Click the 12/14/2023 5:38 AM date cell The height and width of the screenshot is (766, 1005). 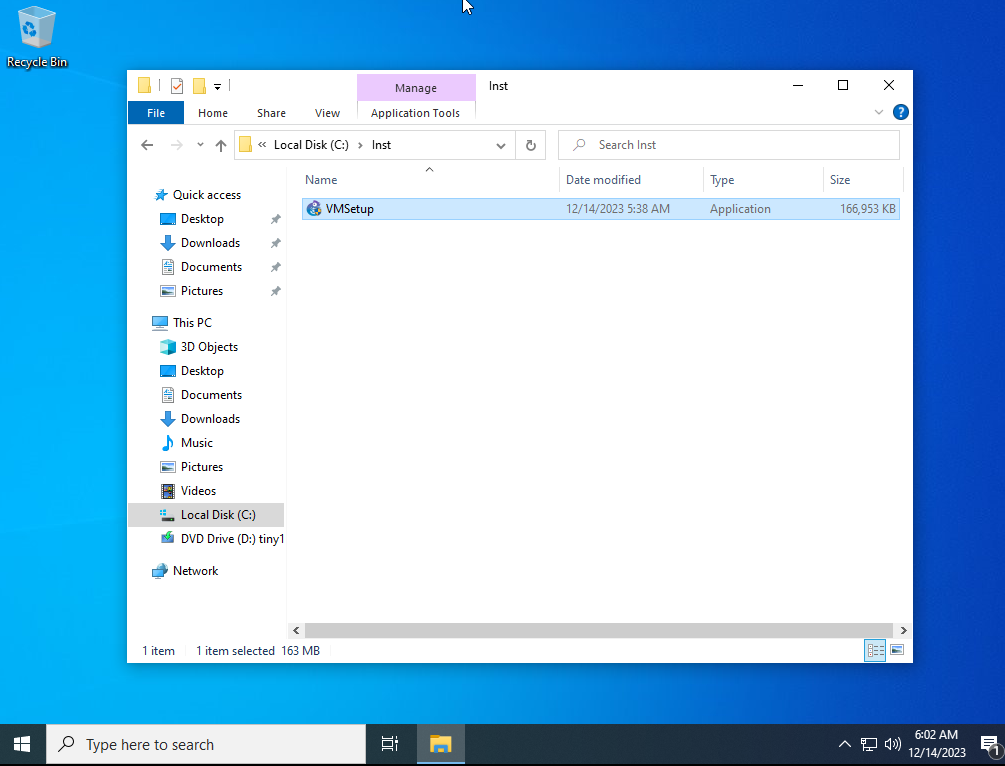pyautogui.click(x=618, y=209)
